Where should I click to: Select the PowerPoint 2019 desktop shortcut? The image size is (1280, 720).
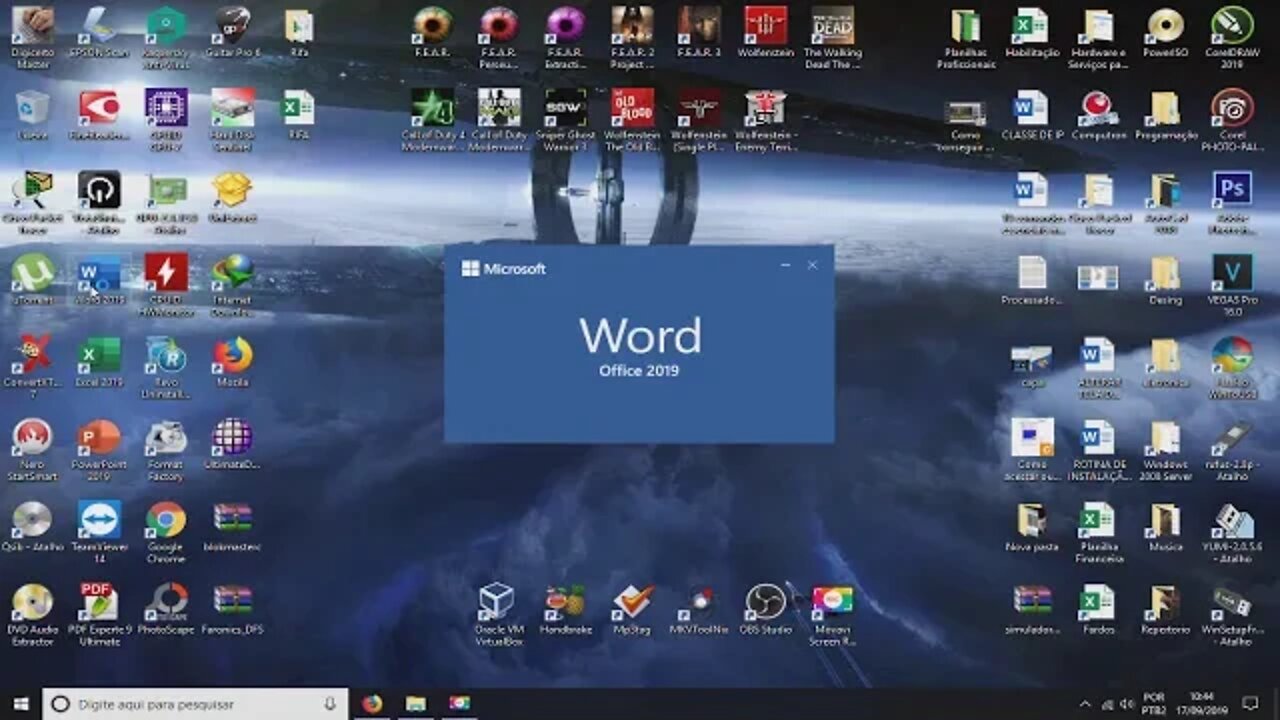click(99, 449)
